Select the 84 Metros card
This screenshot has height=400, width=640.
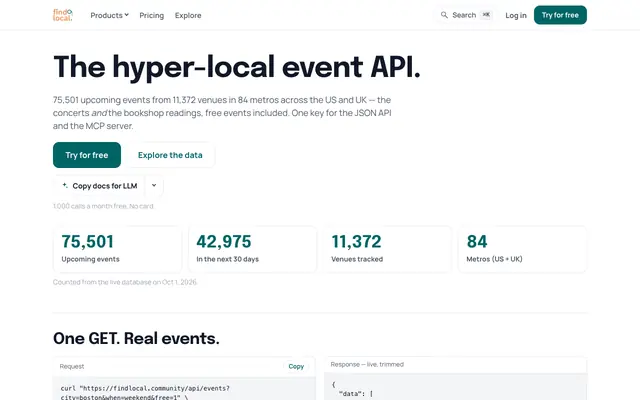[522, 249]
